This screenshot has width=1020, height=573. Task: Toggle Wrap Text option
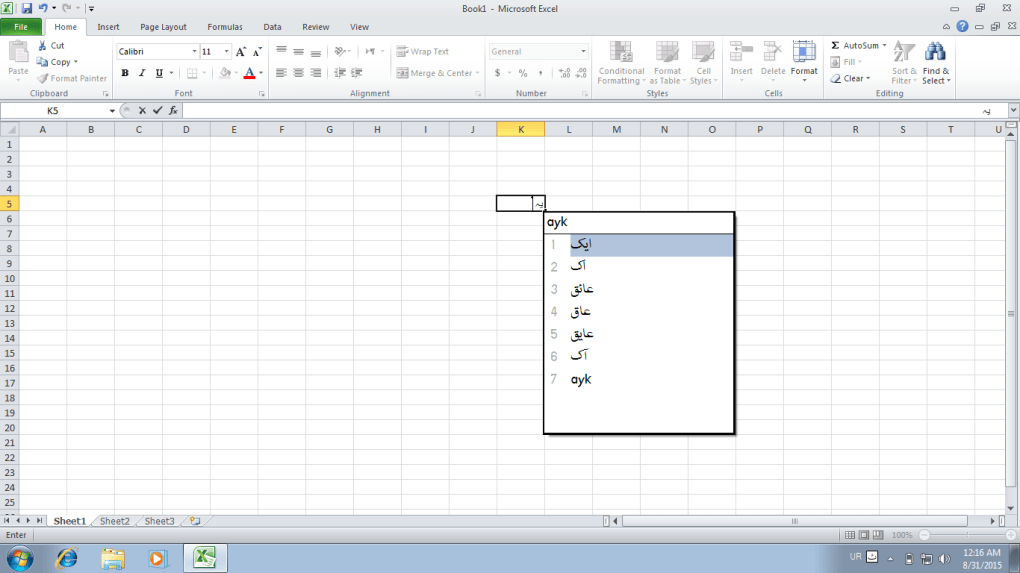point(423,52)
